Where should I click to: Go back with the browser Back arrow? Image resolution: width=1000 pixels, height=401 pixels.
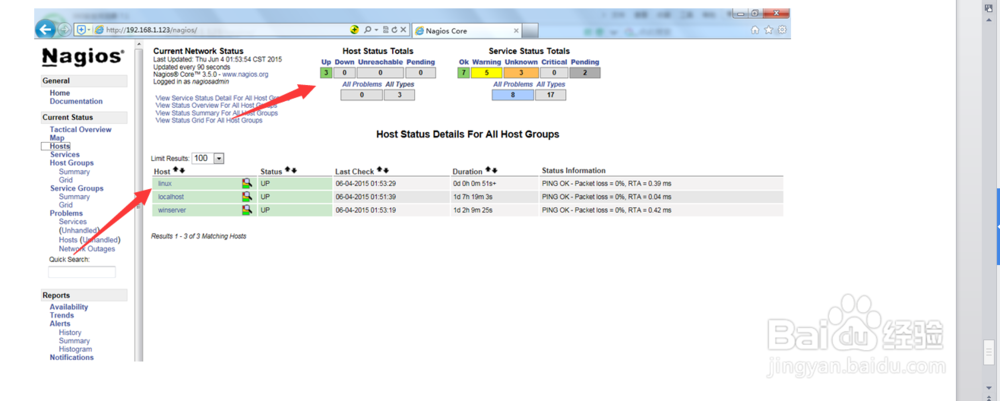pyautogui.click(x=45, y=29)
